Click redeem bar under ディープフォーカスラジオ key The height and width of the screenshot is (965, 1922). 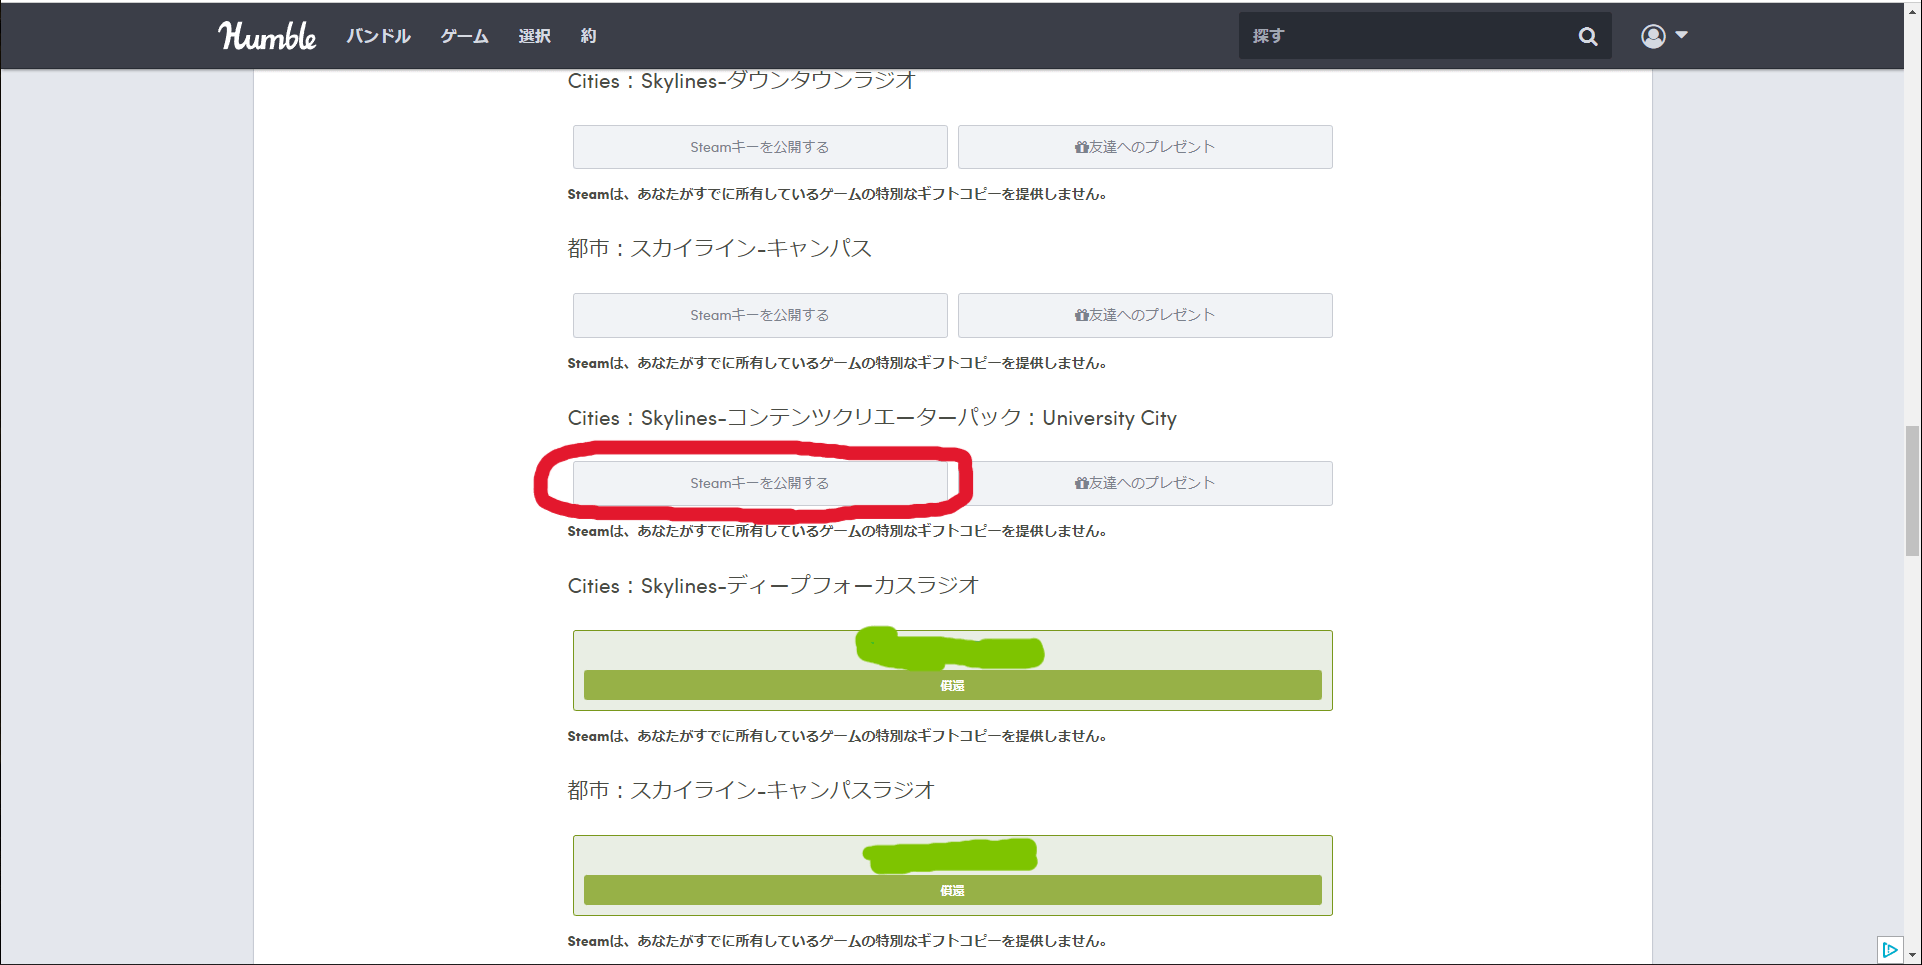(952, 685)
